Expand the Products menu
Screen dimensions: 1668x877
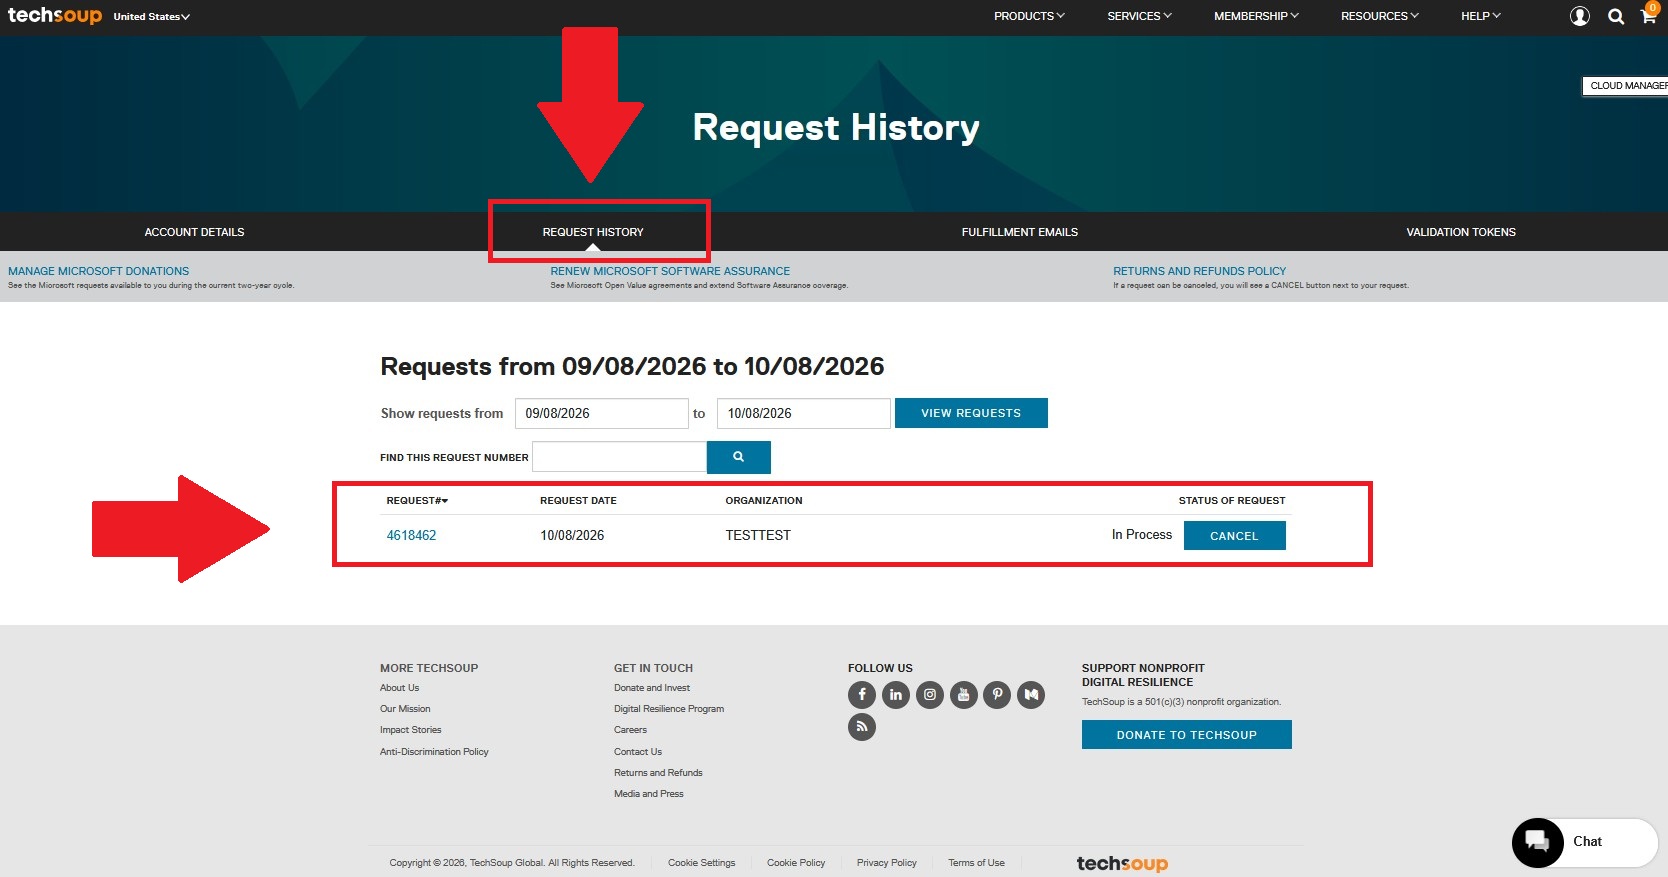click(1029, 16)
